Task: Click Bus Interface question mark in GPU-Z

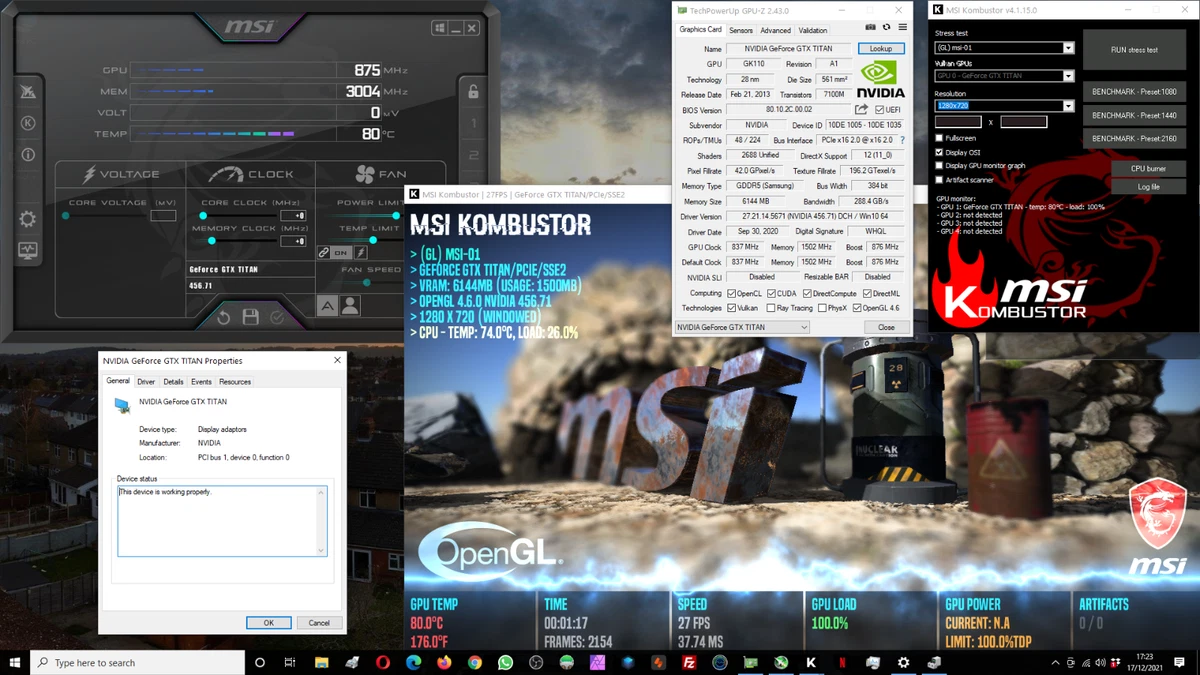Action: (902, 140)
